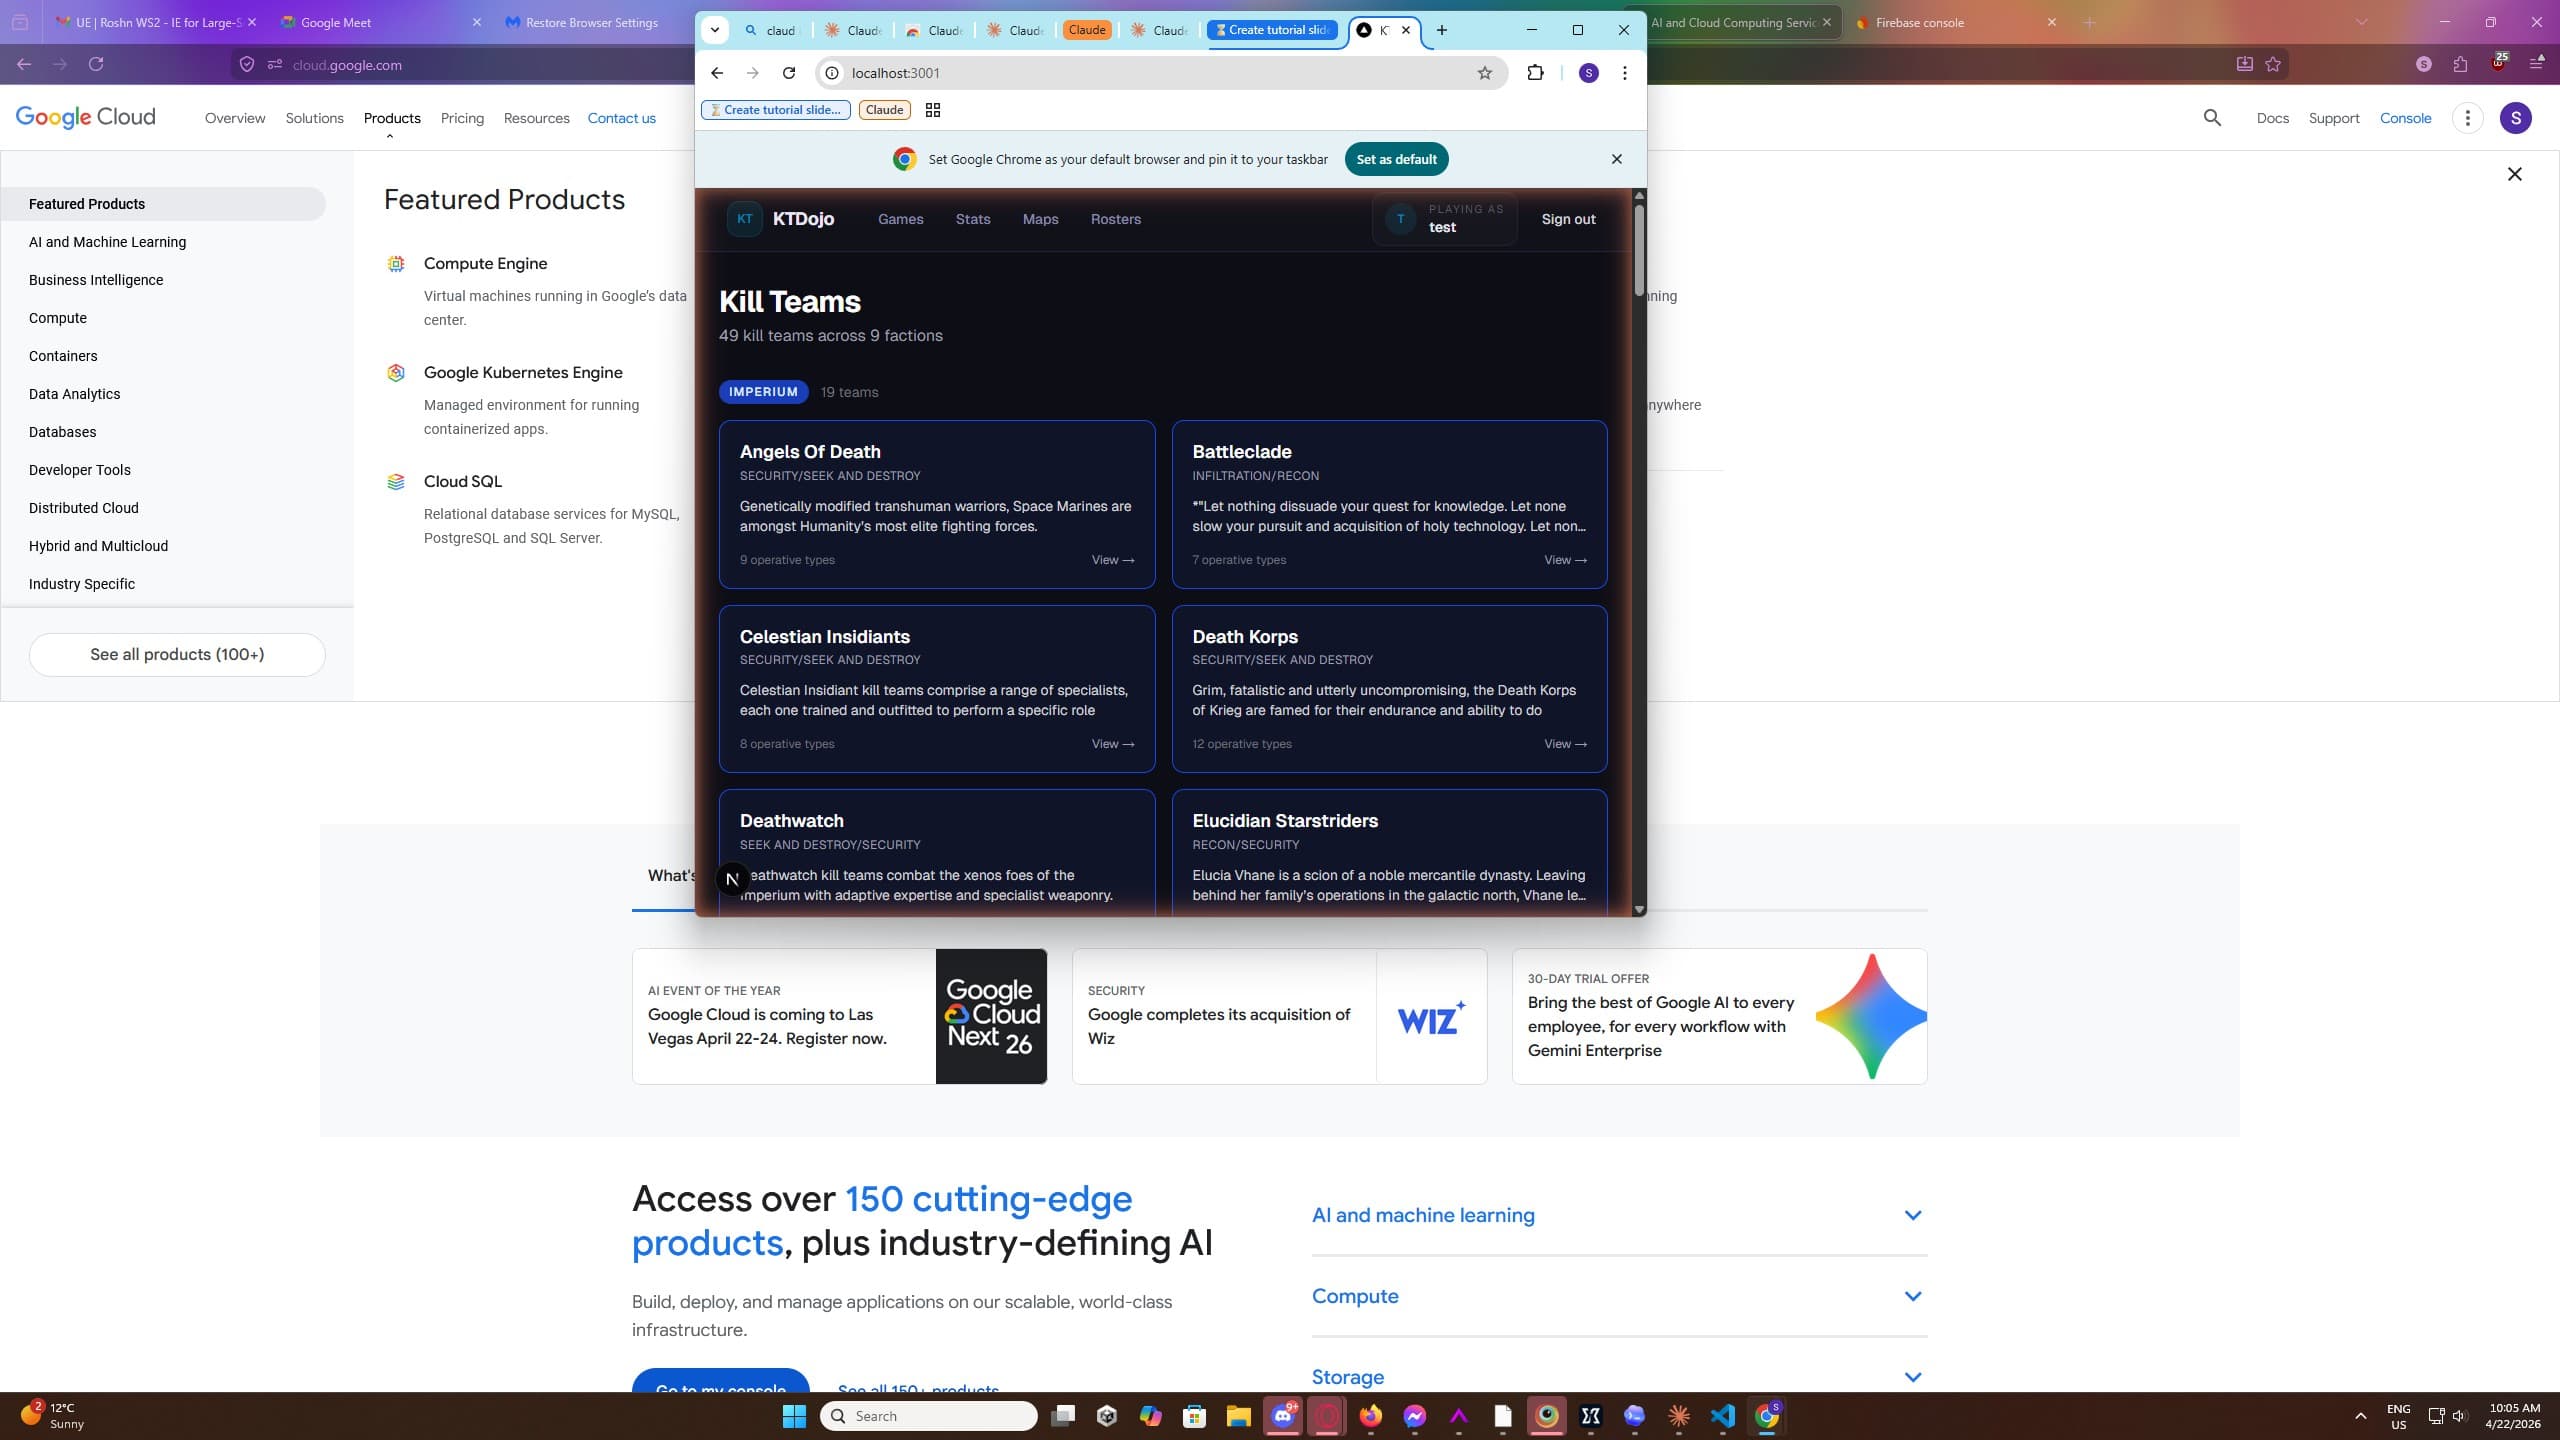Open the Stats nav item in KTDojo

click(x=972, y=219)
